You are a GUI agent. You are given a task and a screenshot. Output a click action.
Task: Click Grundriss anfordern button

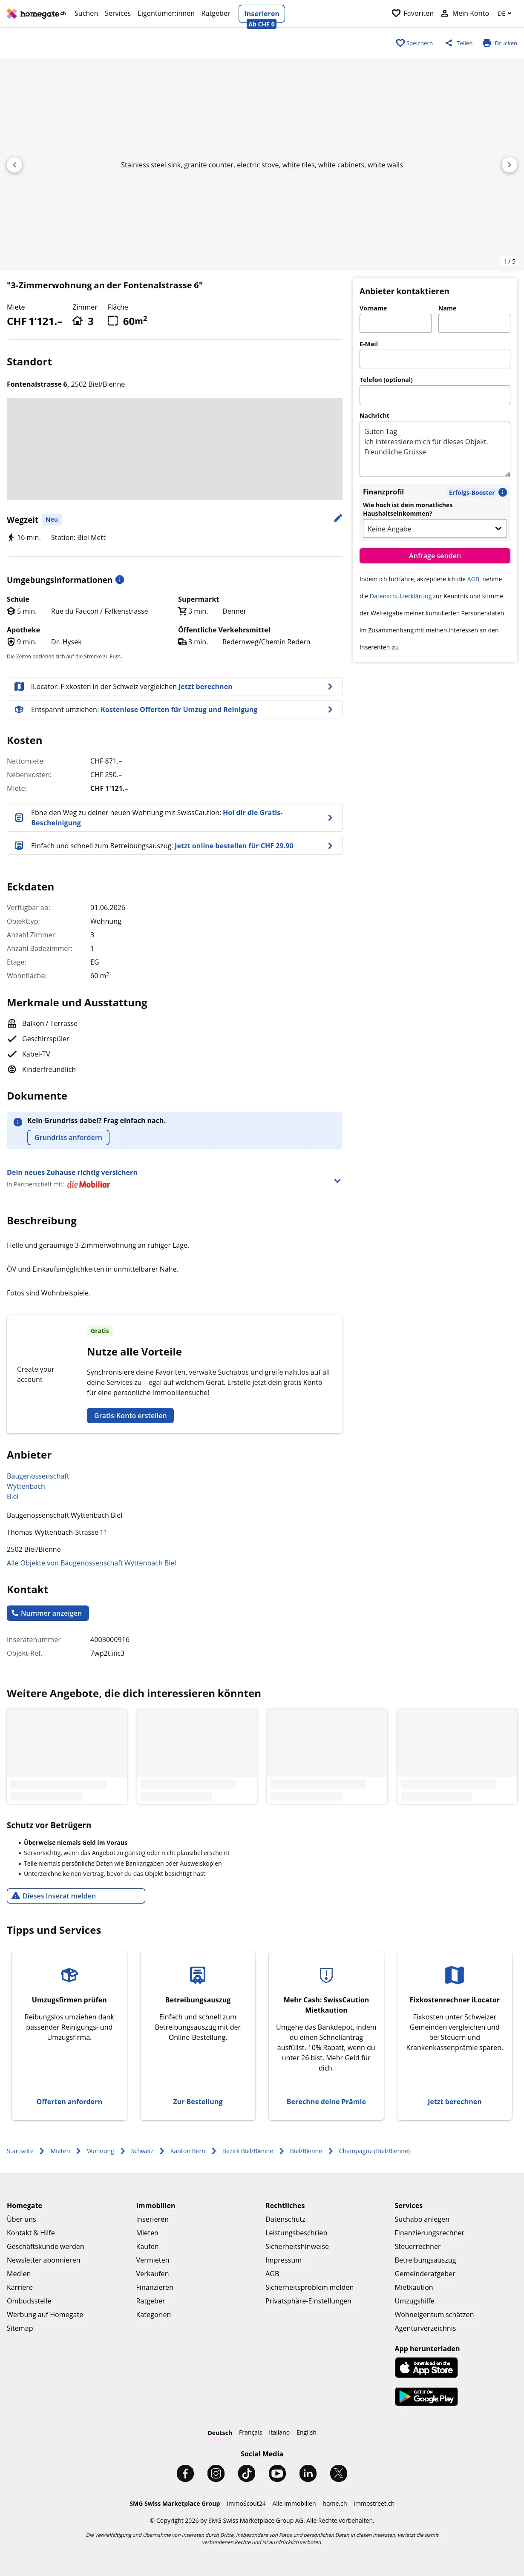pyautogui.click(x=68, y=1138)
